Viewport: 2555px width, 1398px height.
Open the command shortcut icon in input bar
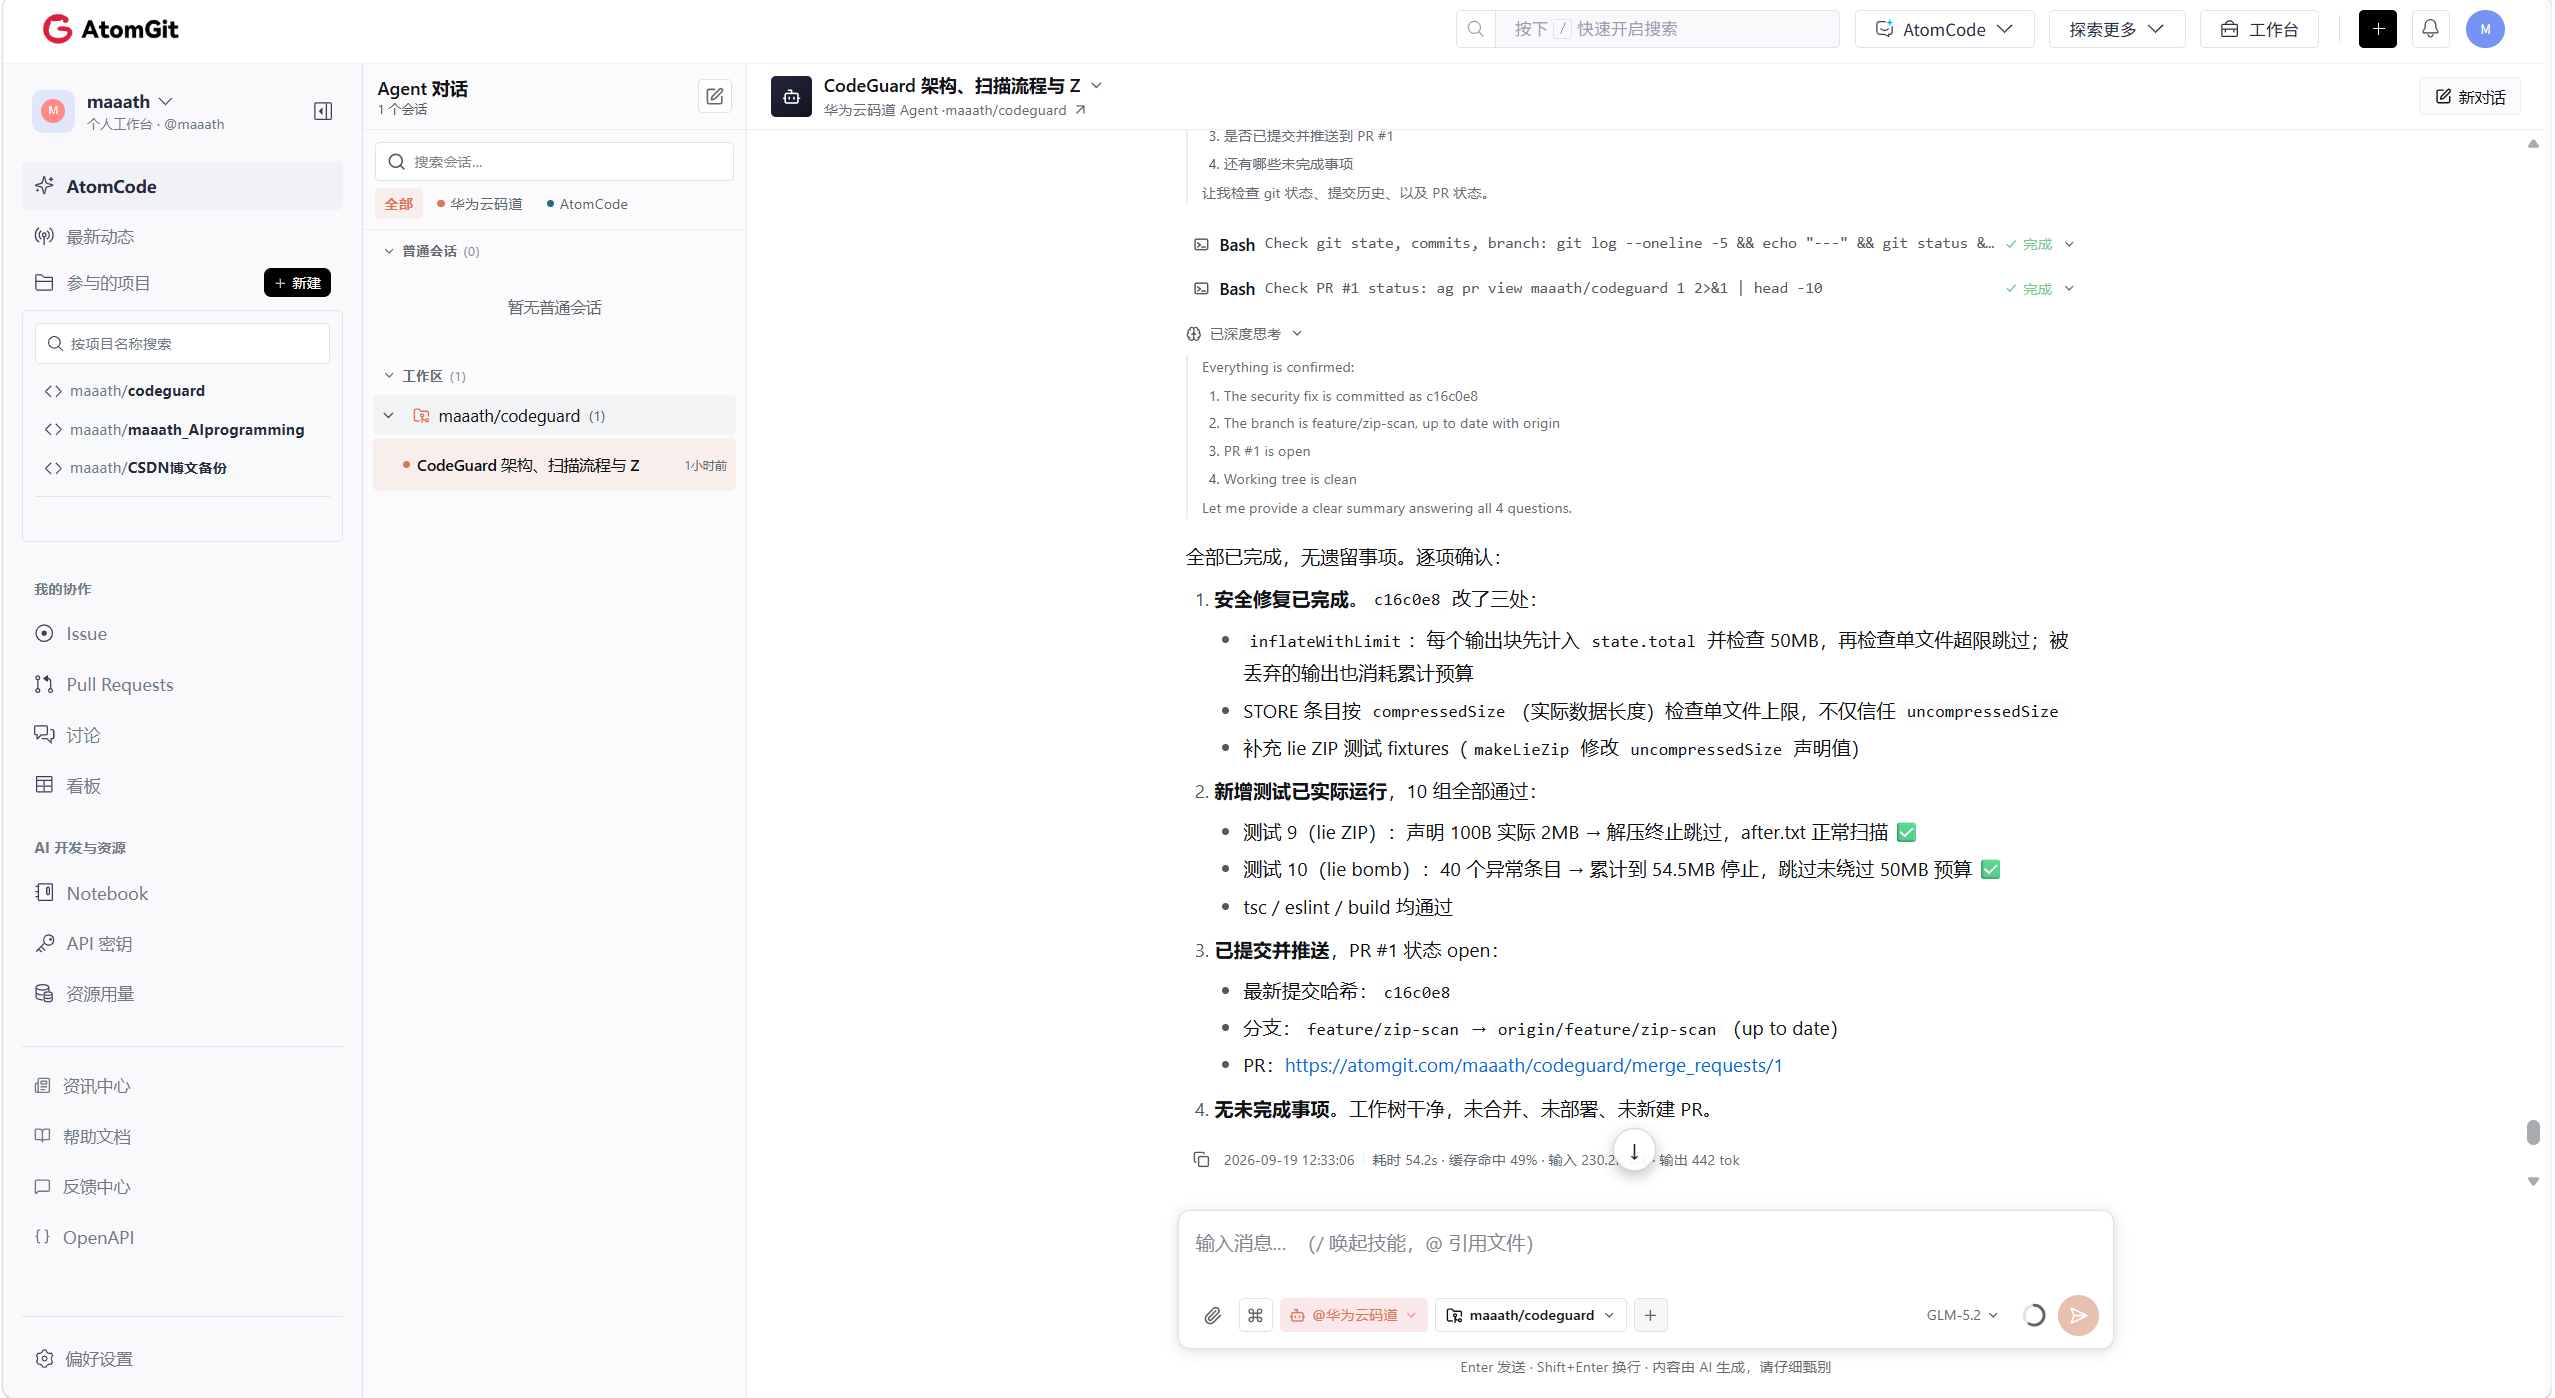coord(1255,1315)
